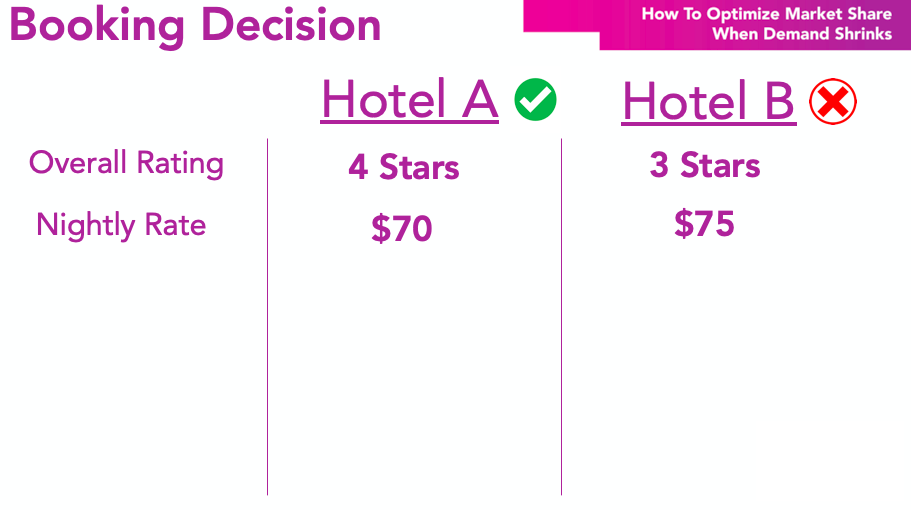The width and height of the screenshot is (911, 510).
Task: Select the Nightly Rate row label
Action: click(121, 225)
